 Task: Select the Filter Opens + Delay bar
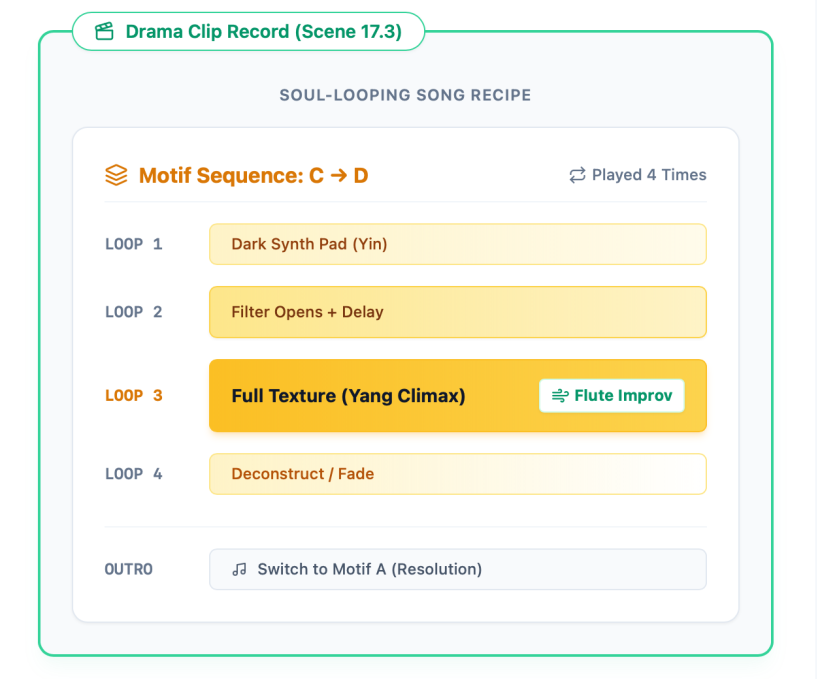pos(458,312)
